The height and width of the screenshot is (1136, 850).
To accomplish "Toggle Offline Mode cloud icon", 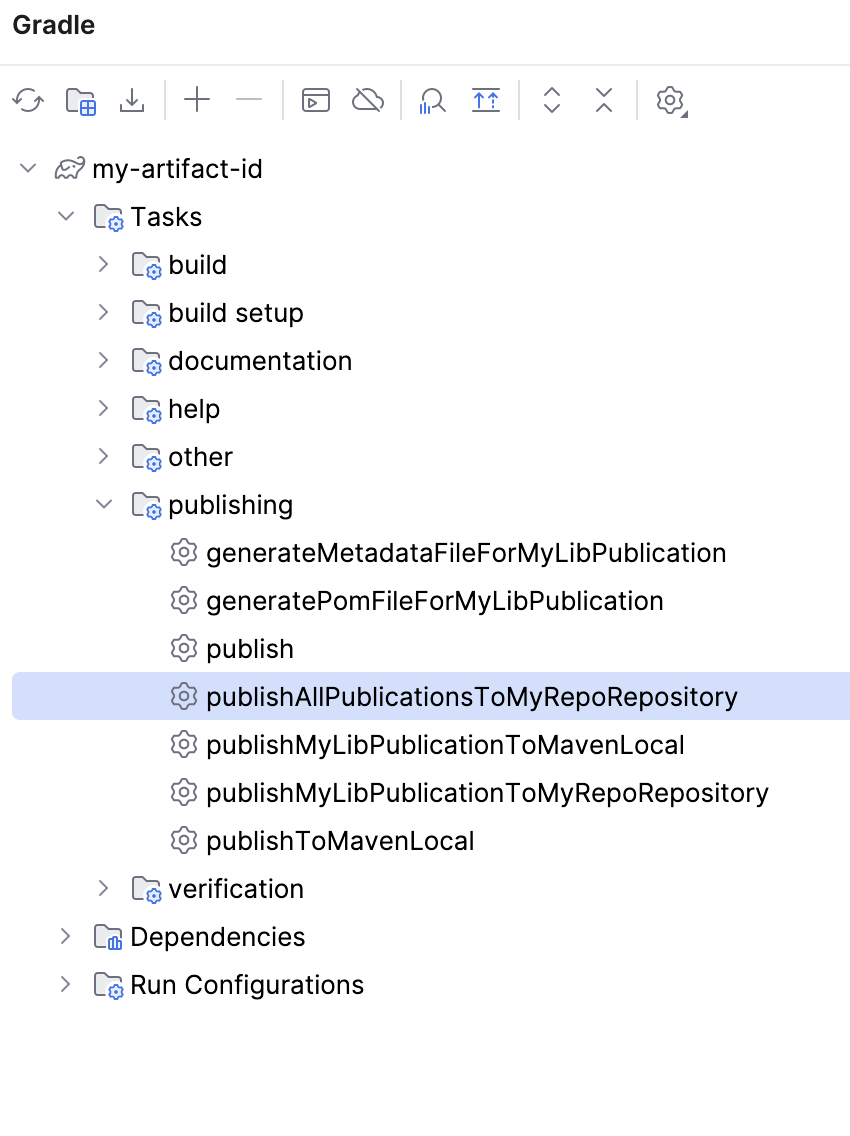I will [368, 100].
